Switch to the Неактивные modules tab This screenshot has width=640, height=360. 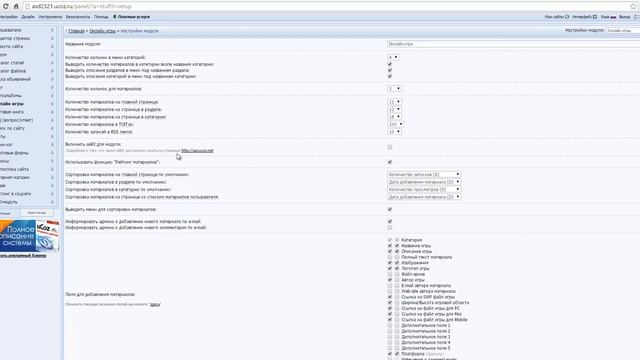(x=37, y=213)
